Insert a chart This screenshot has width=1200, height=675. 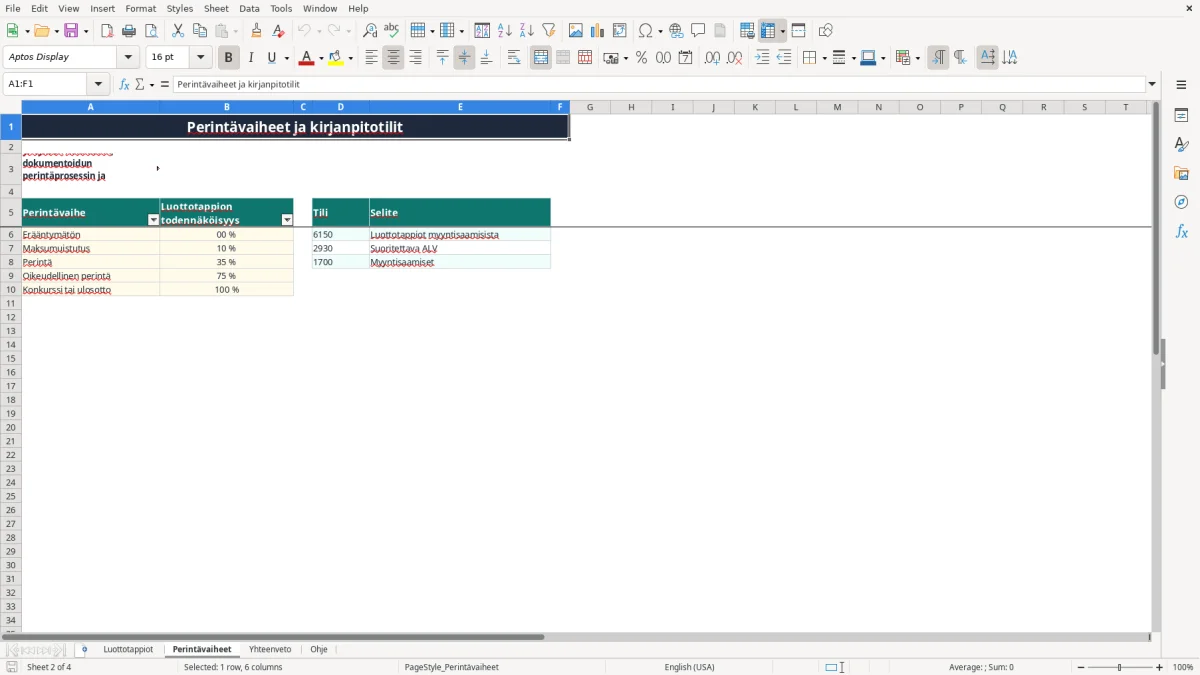click(598, 31)
